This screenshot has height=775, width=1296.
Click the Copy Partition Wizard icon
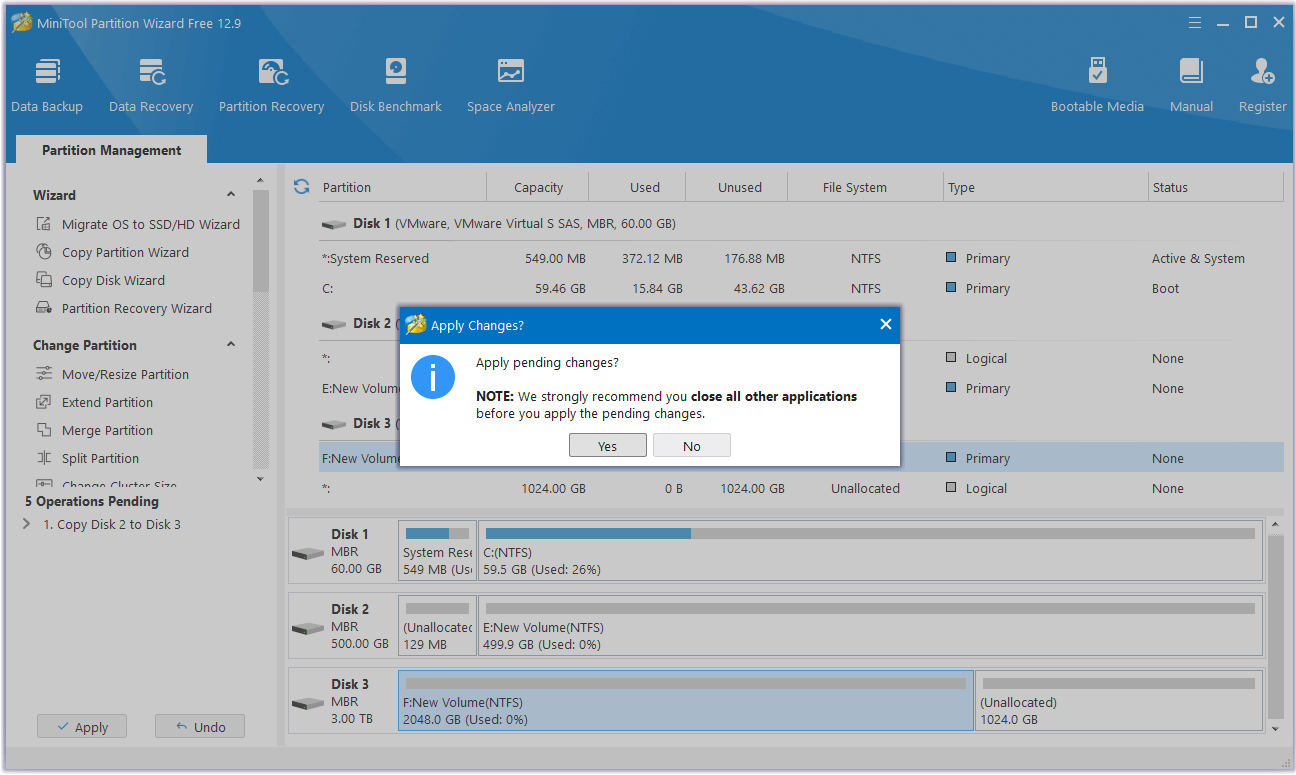pyautogui.click(x=44, y=252)
